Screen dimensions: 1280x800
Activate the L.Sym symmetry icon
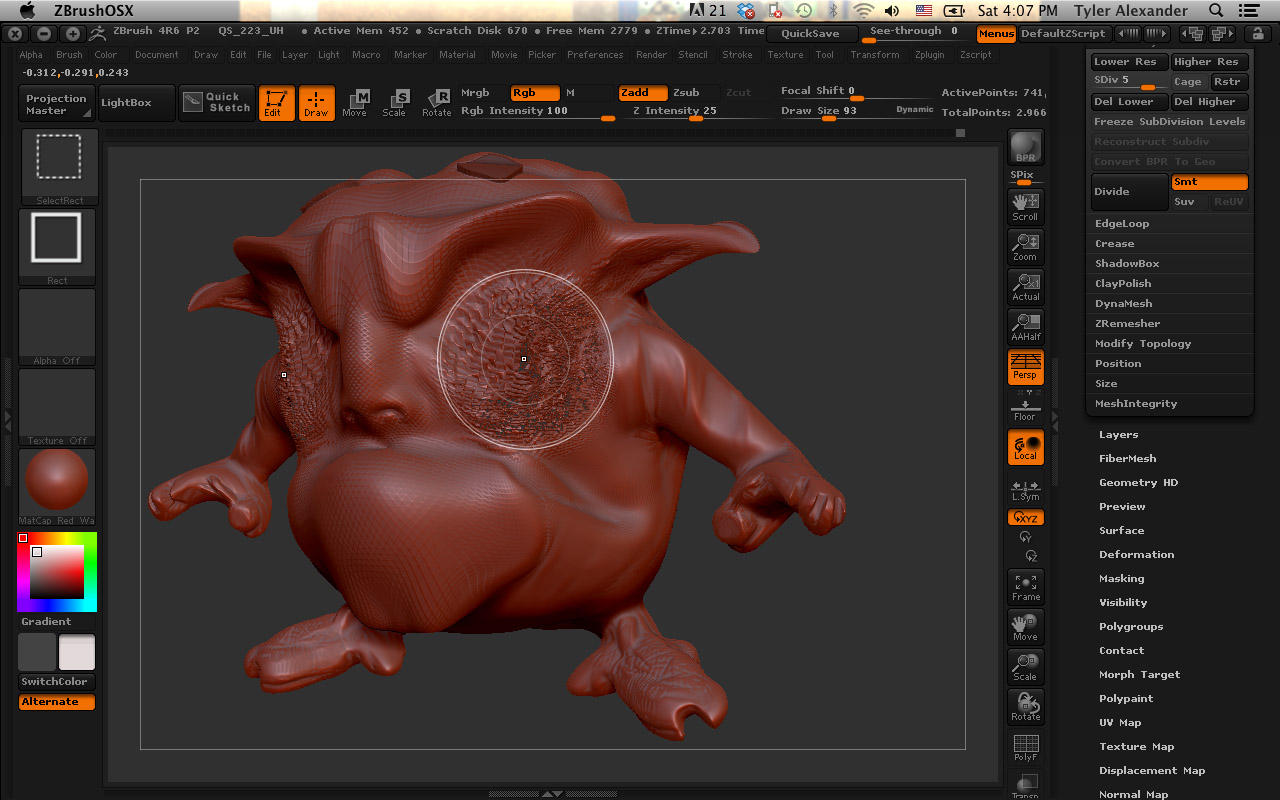tap(1025, 490)
